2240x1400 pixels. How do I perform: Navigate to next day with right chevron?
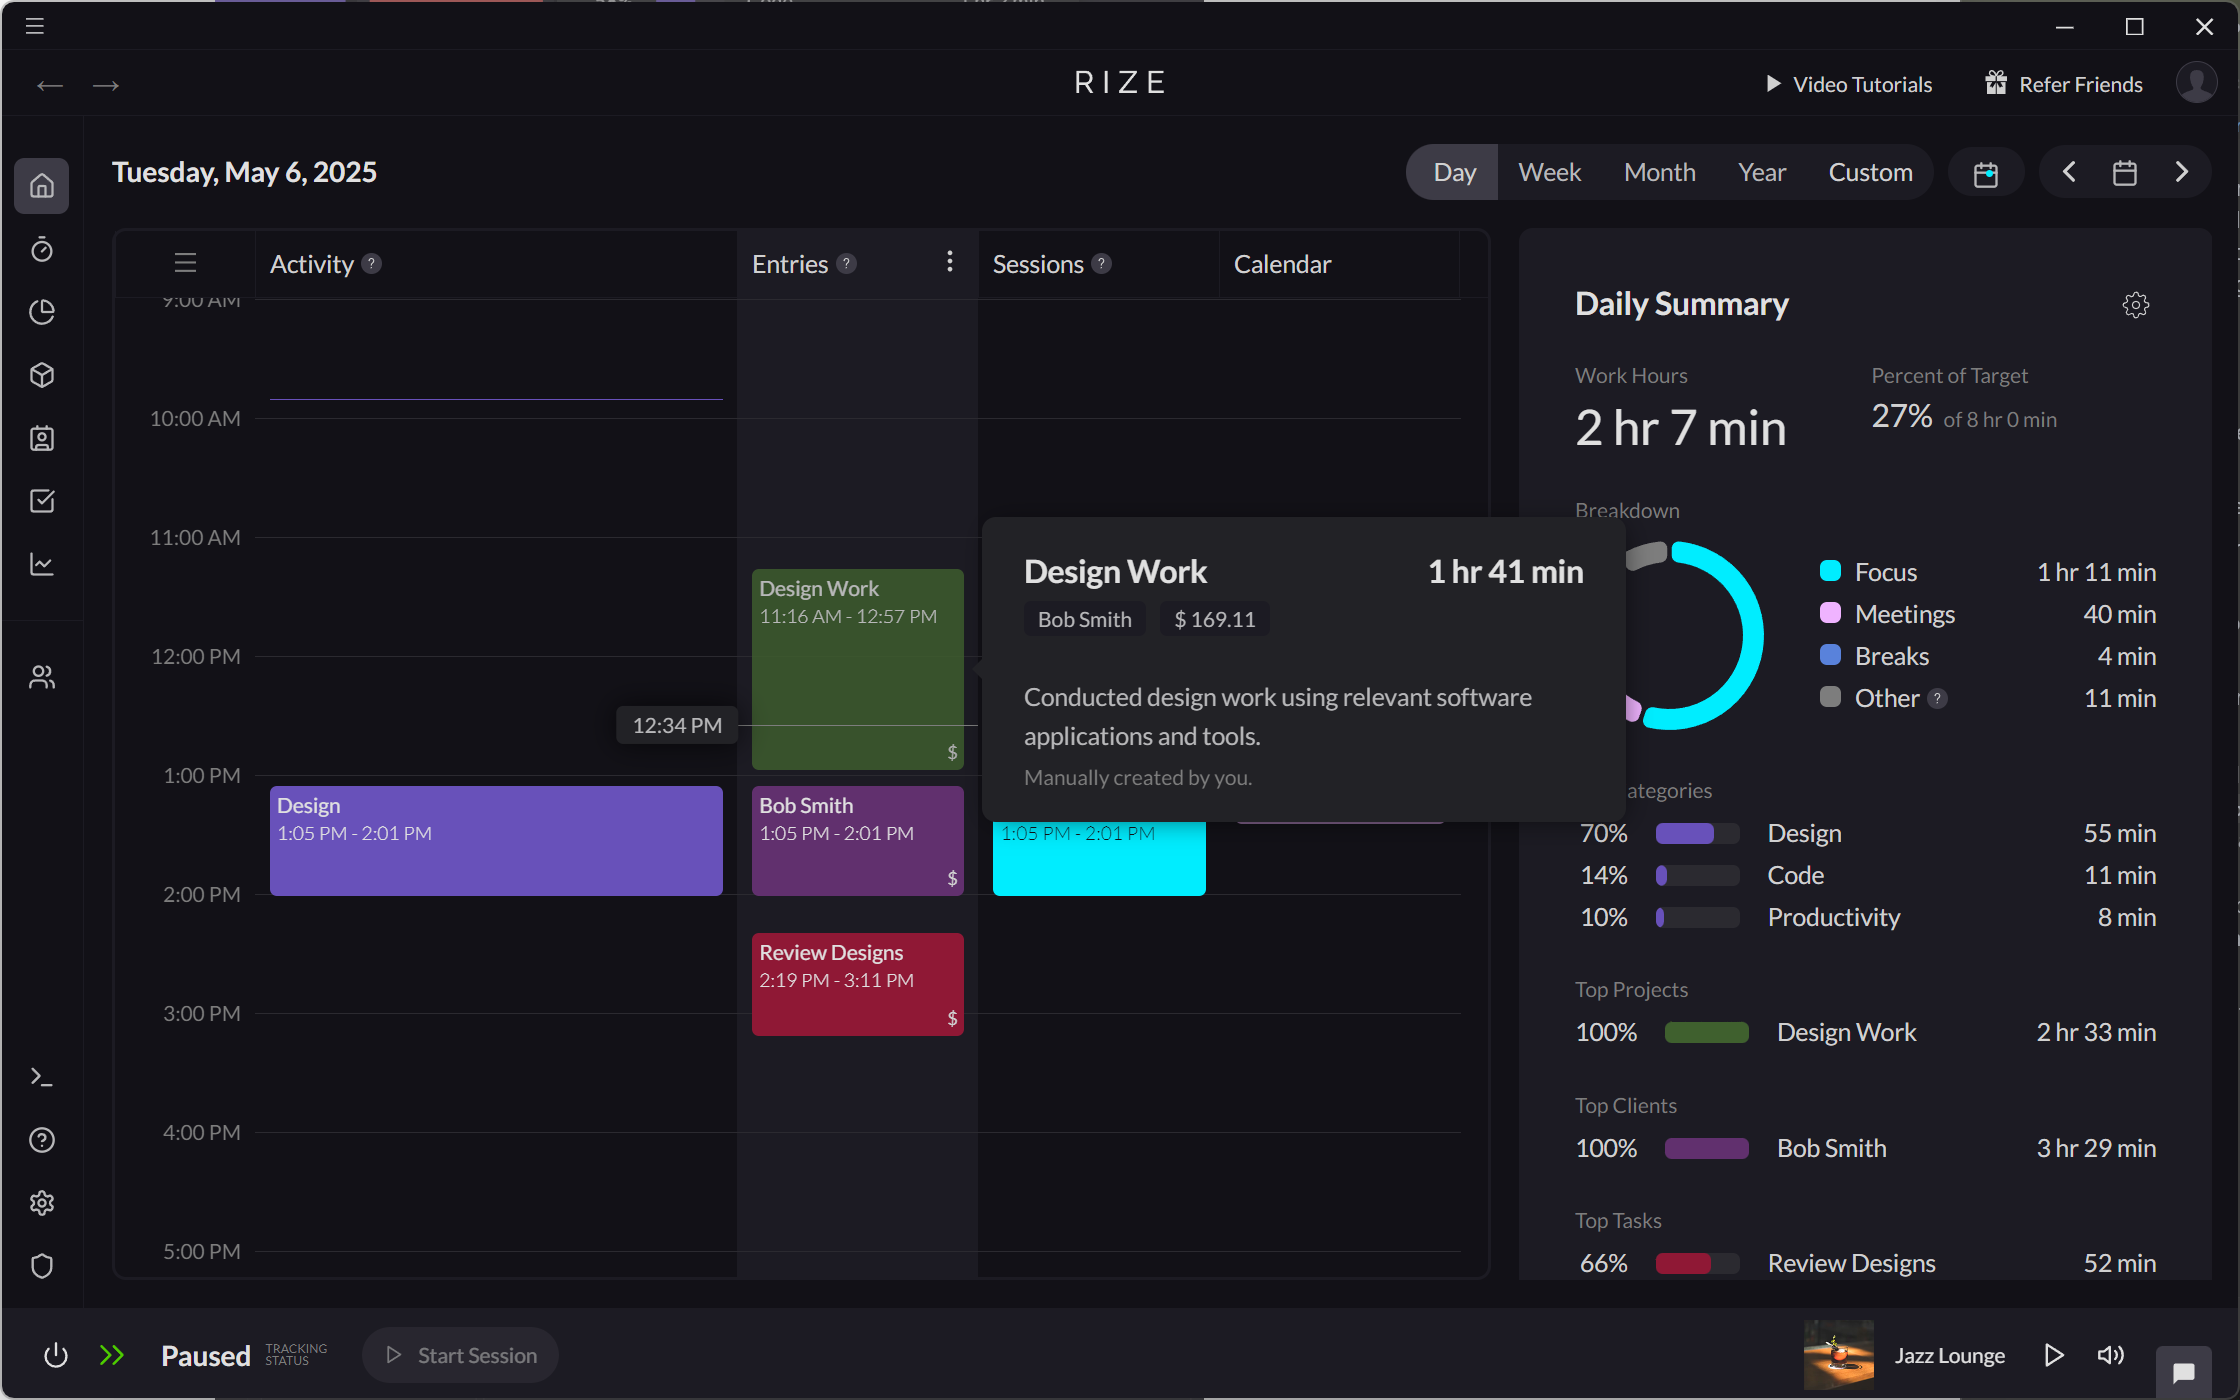(x=2181, y=171)
